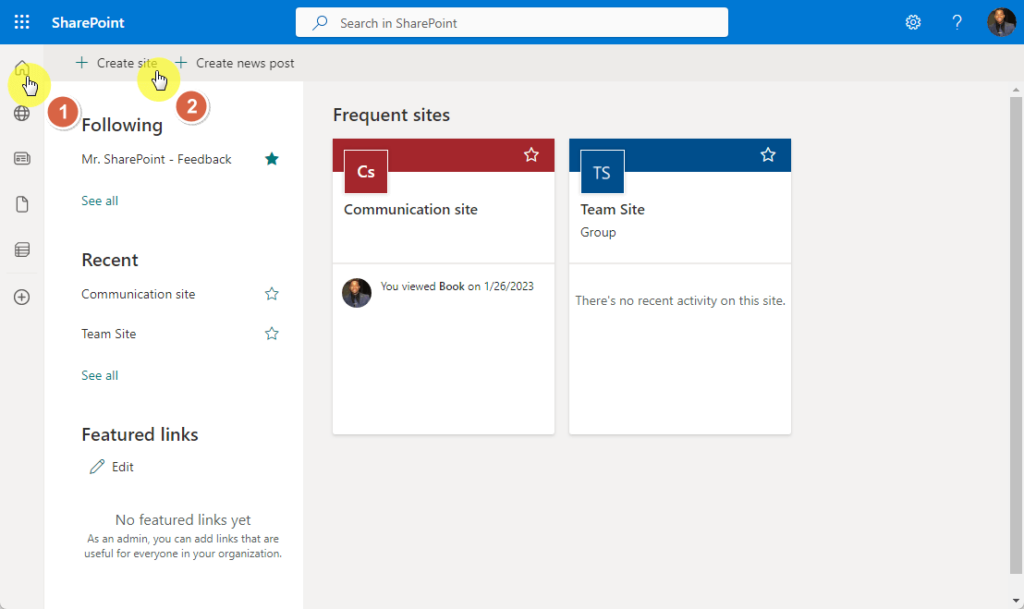Click the vertical scrollbar thumb

pos(1016,335)
